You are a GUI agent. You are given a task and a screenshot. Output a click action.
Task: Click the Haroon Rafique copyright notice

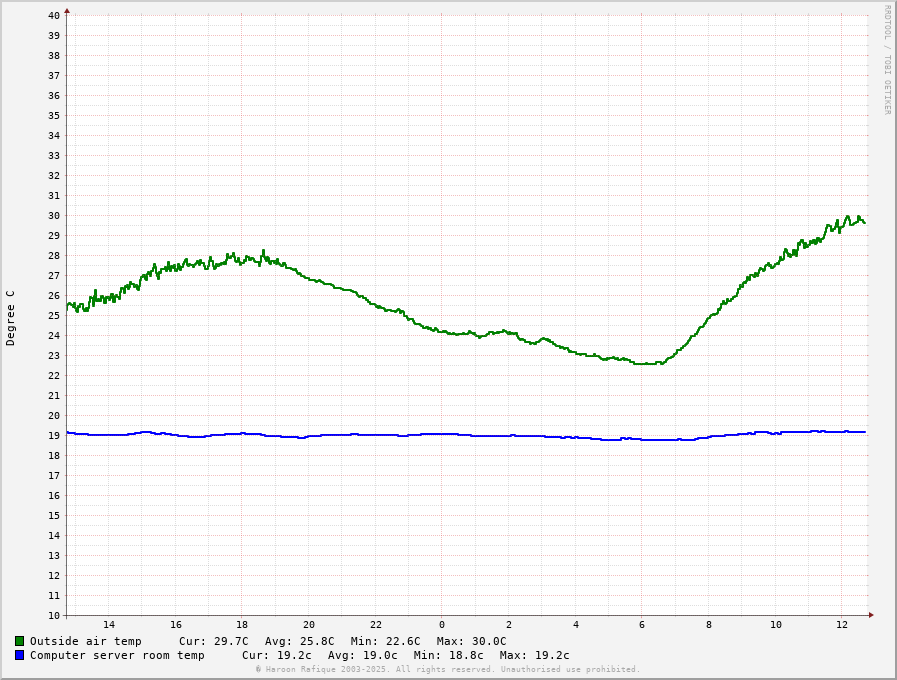click(x=447, y=669)
